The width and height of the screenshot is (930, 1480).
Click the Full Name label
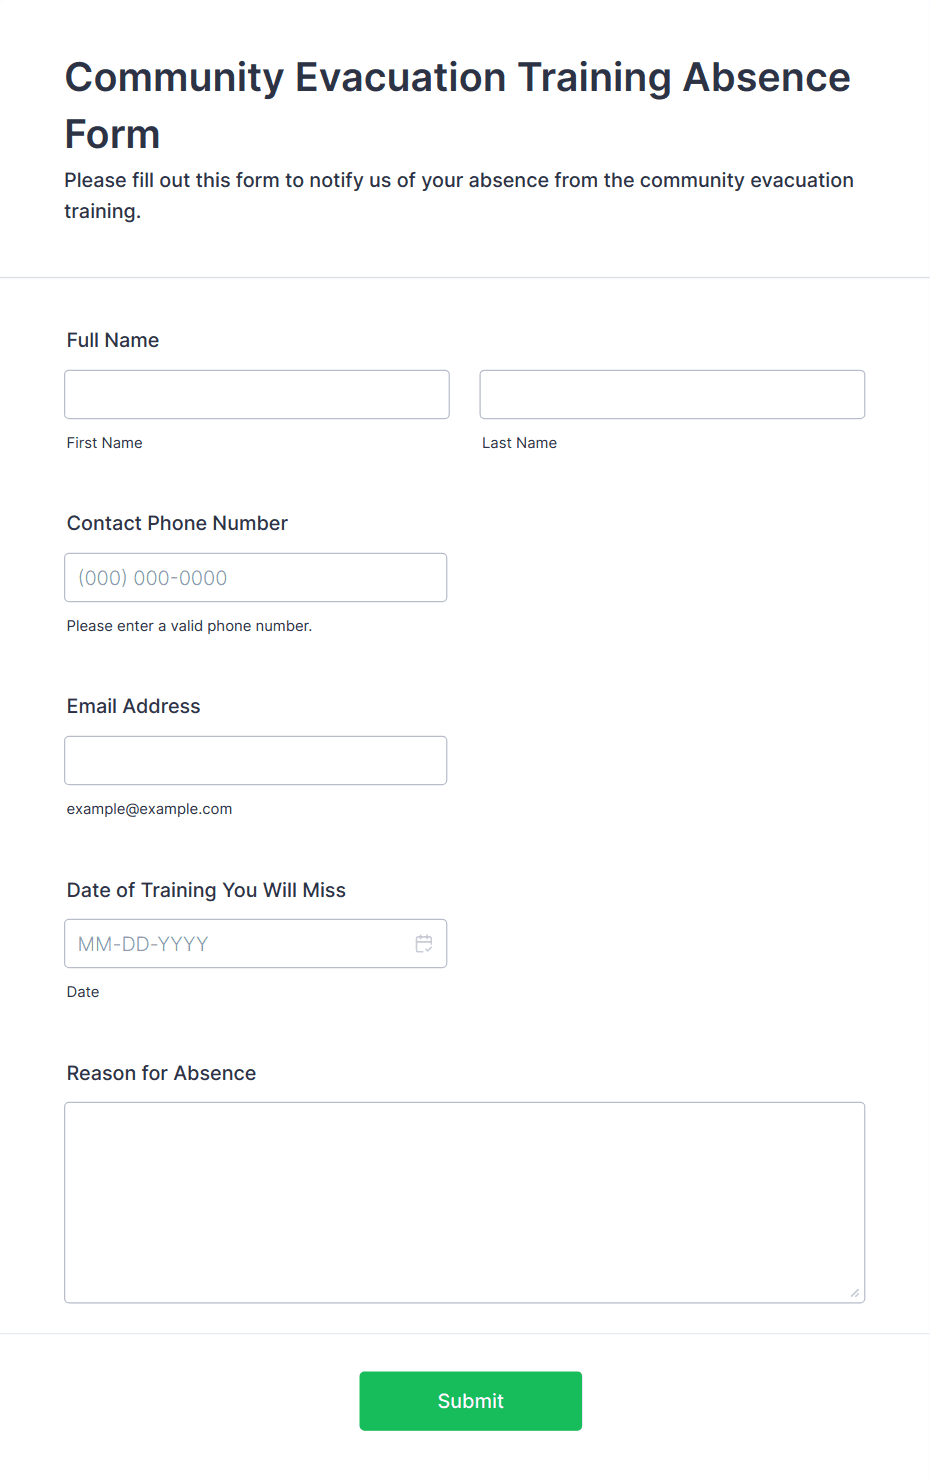click(113, 340)
